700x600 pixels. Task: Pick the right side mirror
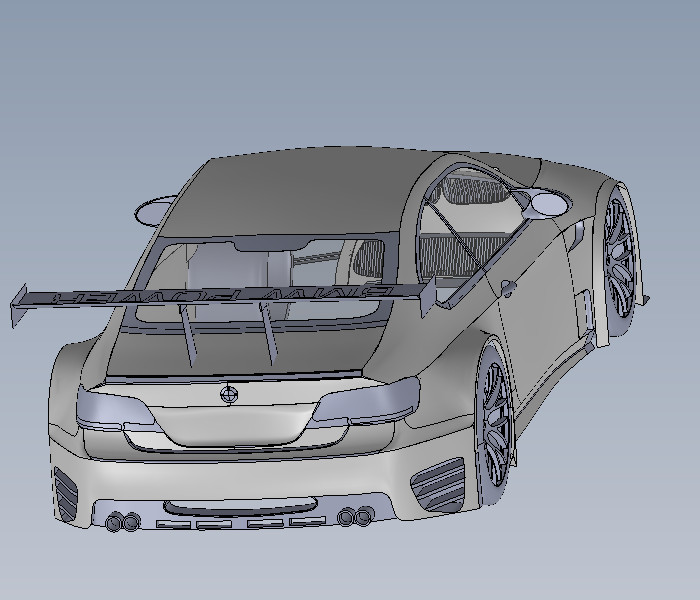[546, 203]
